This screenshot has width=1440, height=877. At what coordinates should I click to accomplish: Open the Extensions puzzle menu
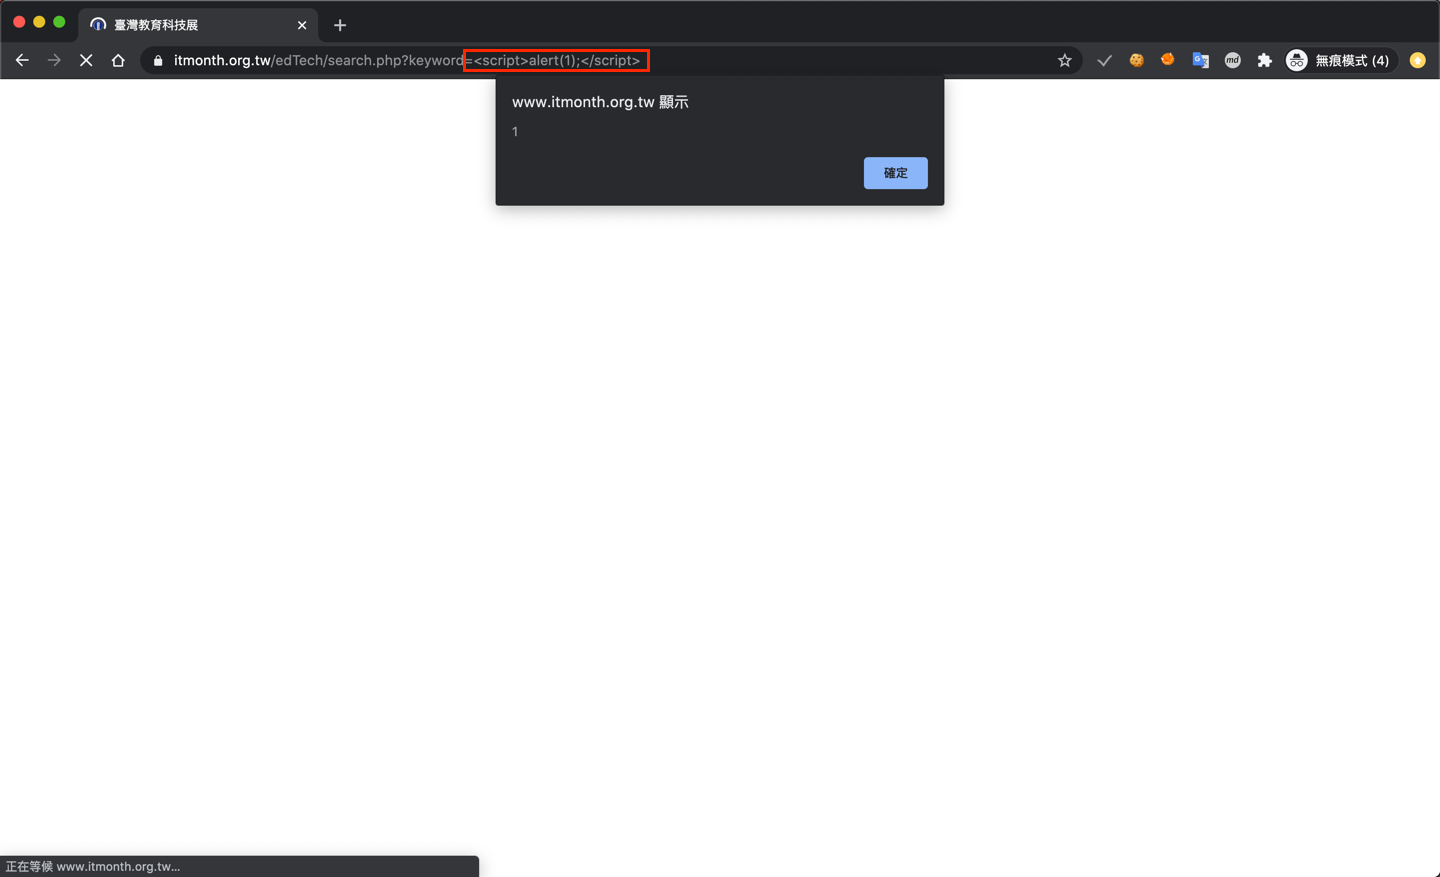point(1265,61)
